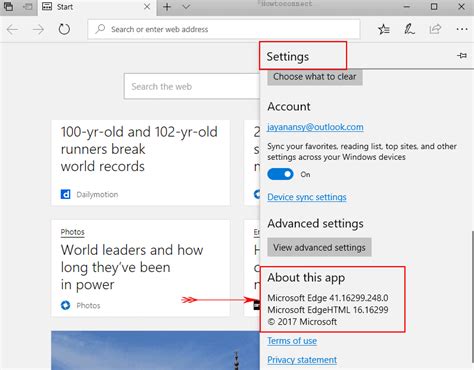Expand the tab previews chevron

186,7
